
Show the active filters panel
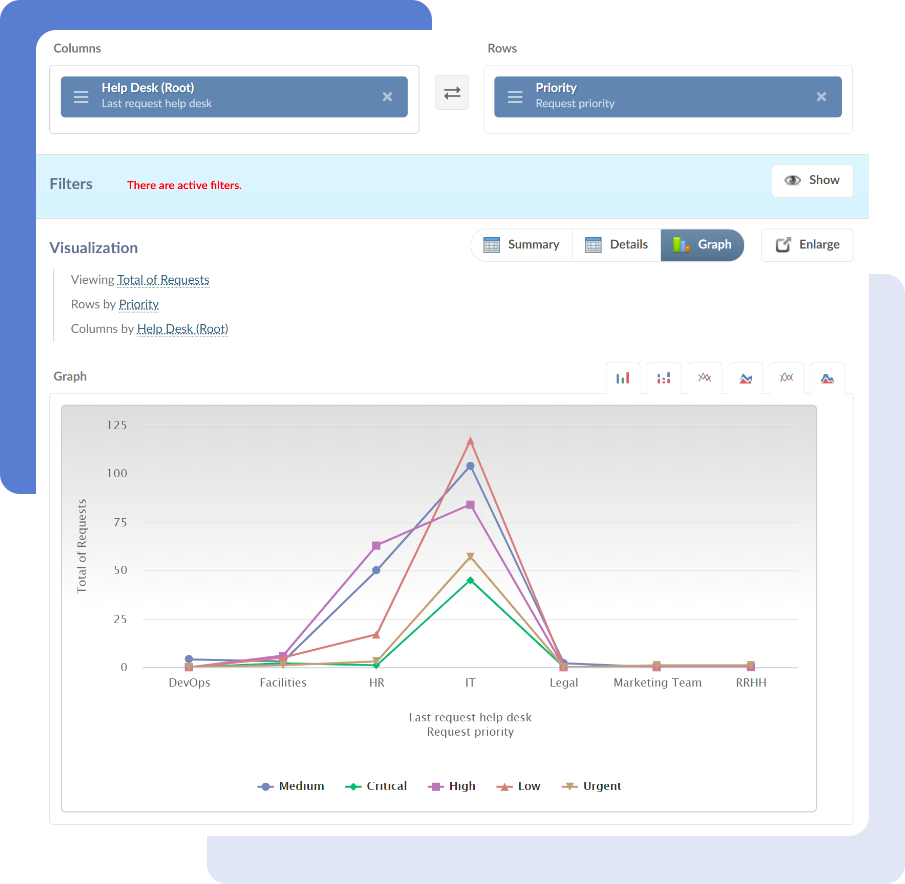tap(812, 180)
